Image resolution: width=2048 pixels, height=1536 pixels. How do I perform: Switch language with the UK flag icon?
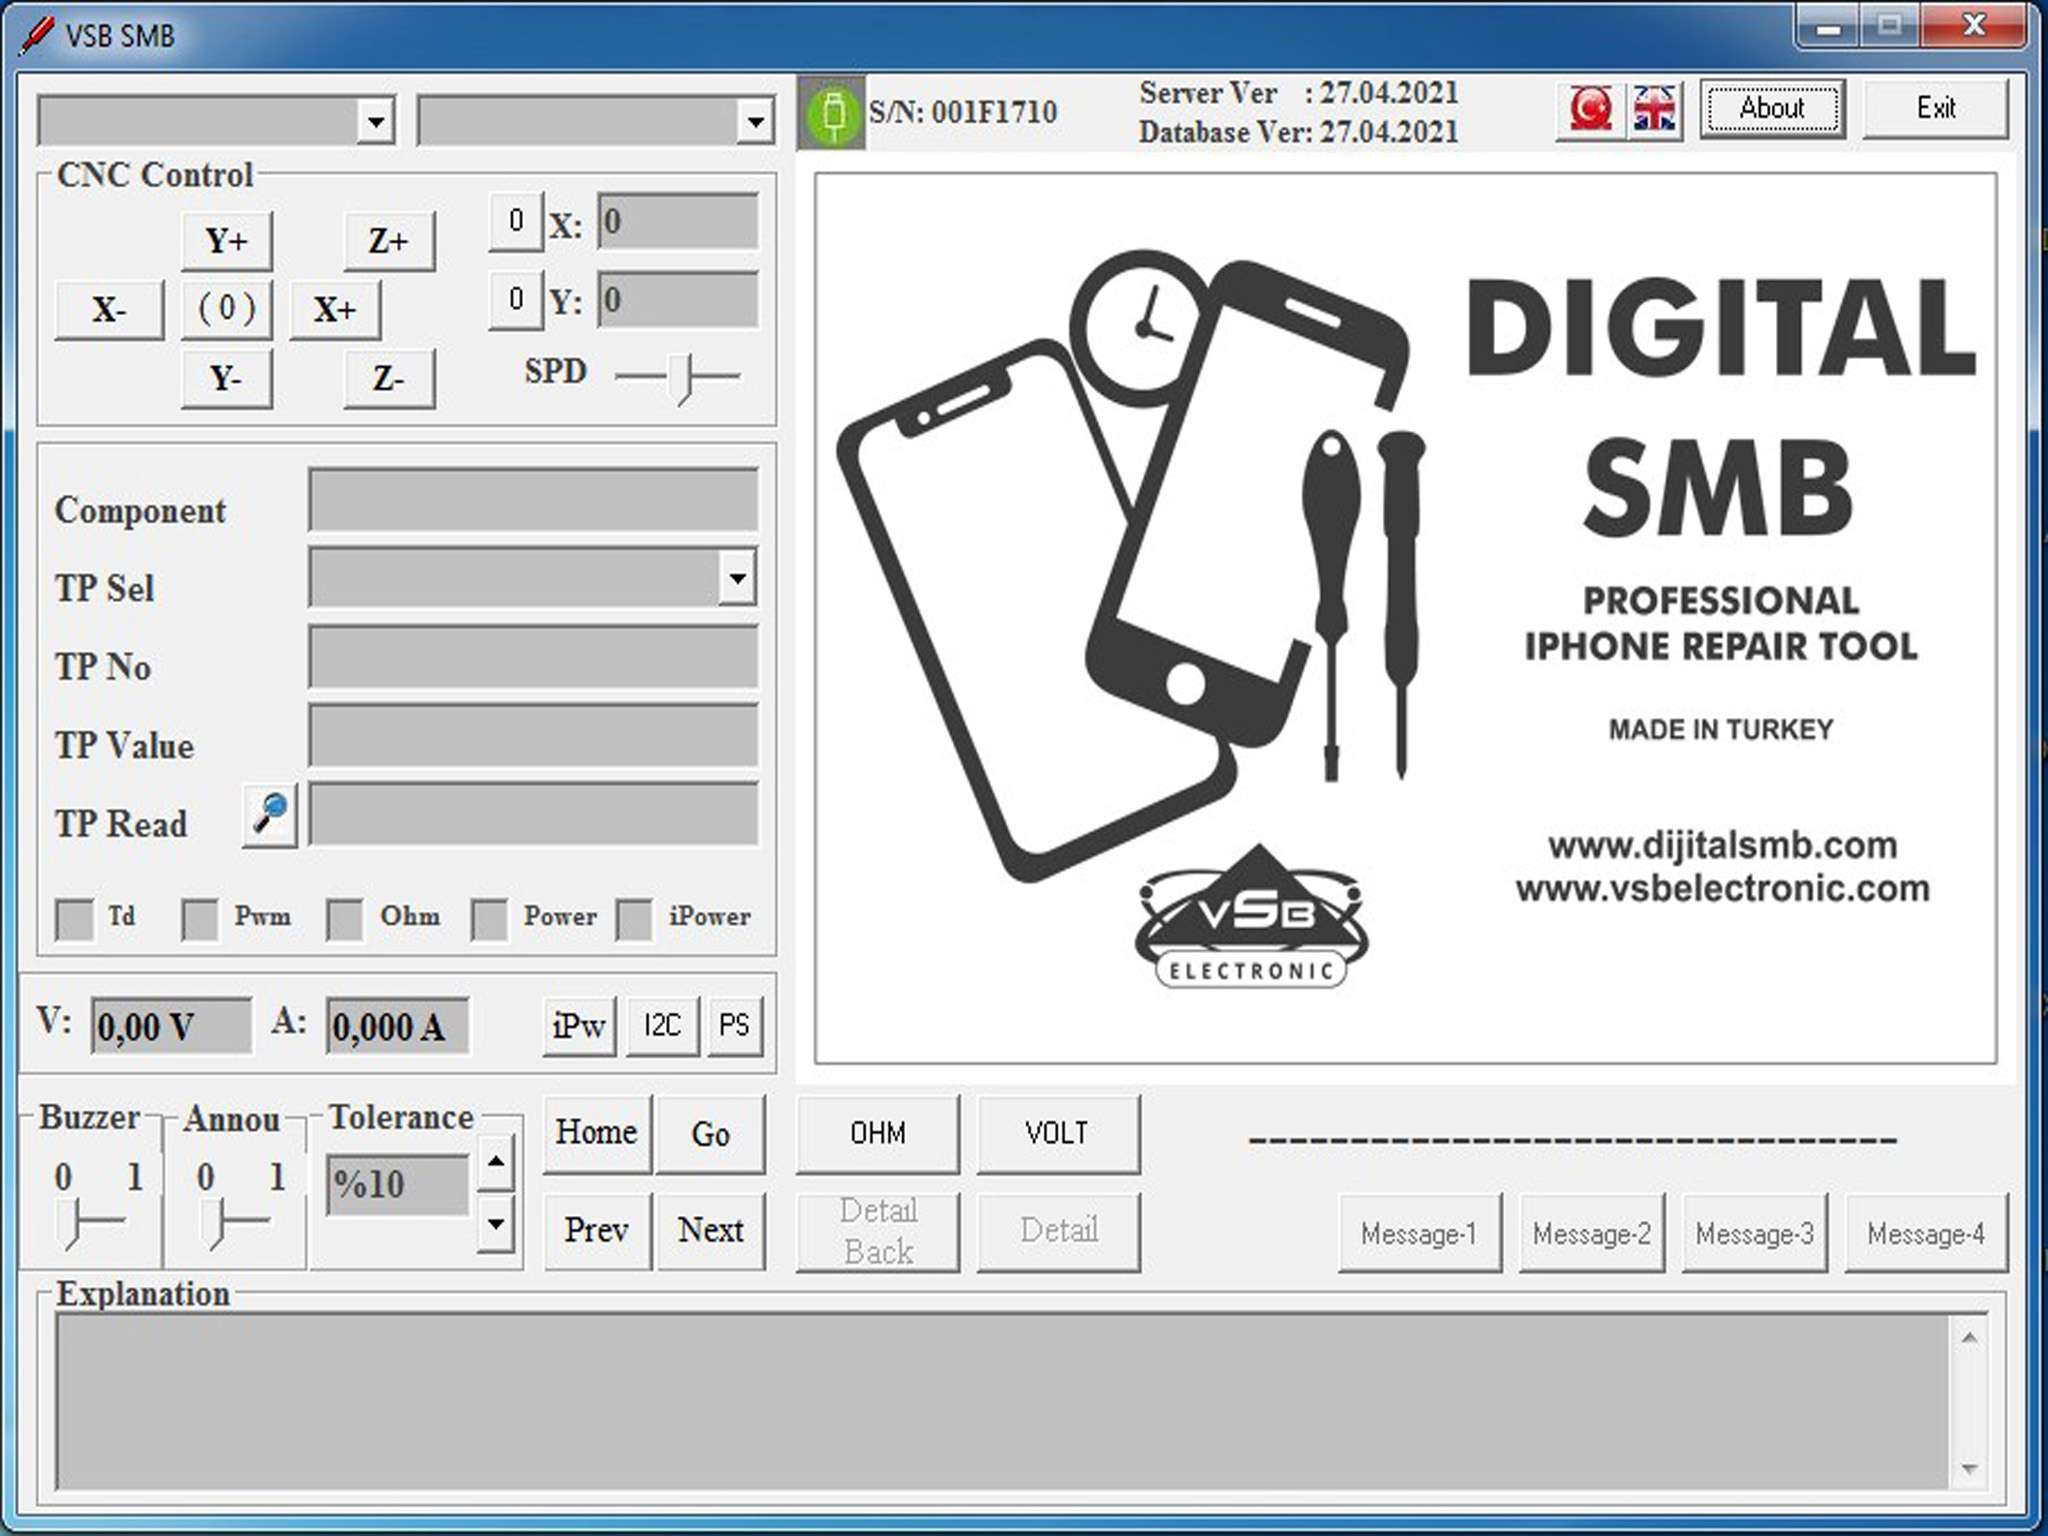(1655, 109)
